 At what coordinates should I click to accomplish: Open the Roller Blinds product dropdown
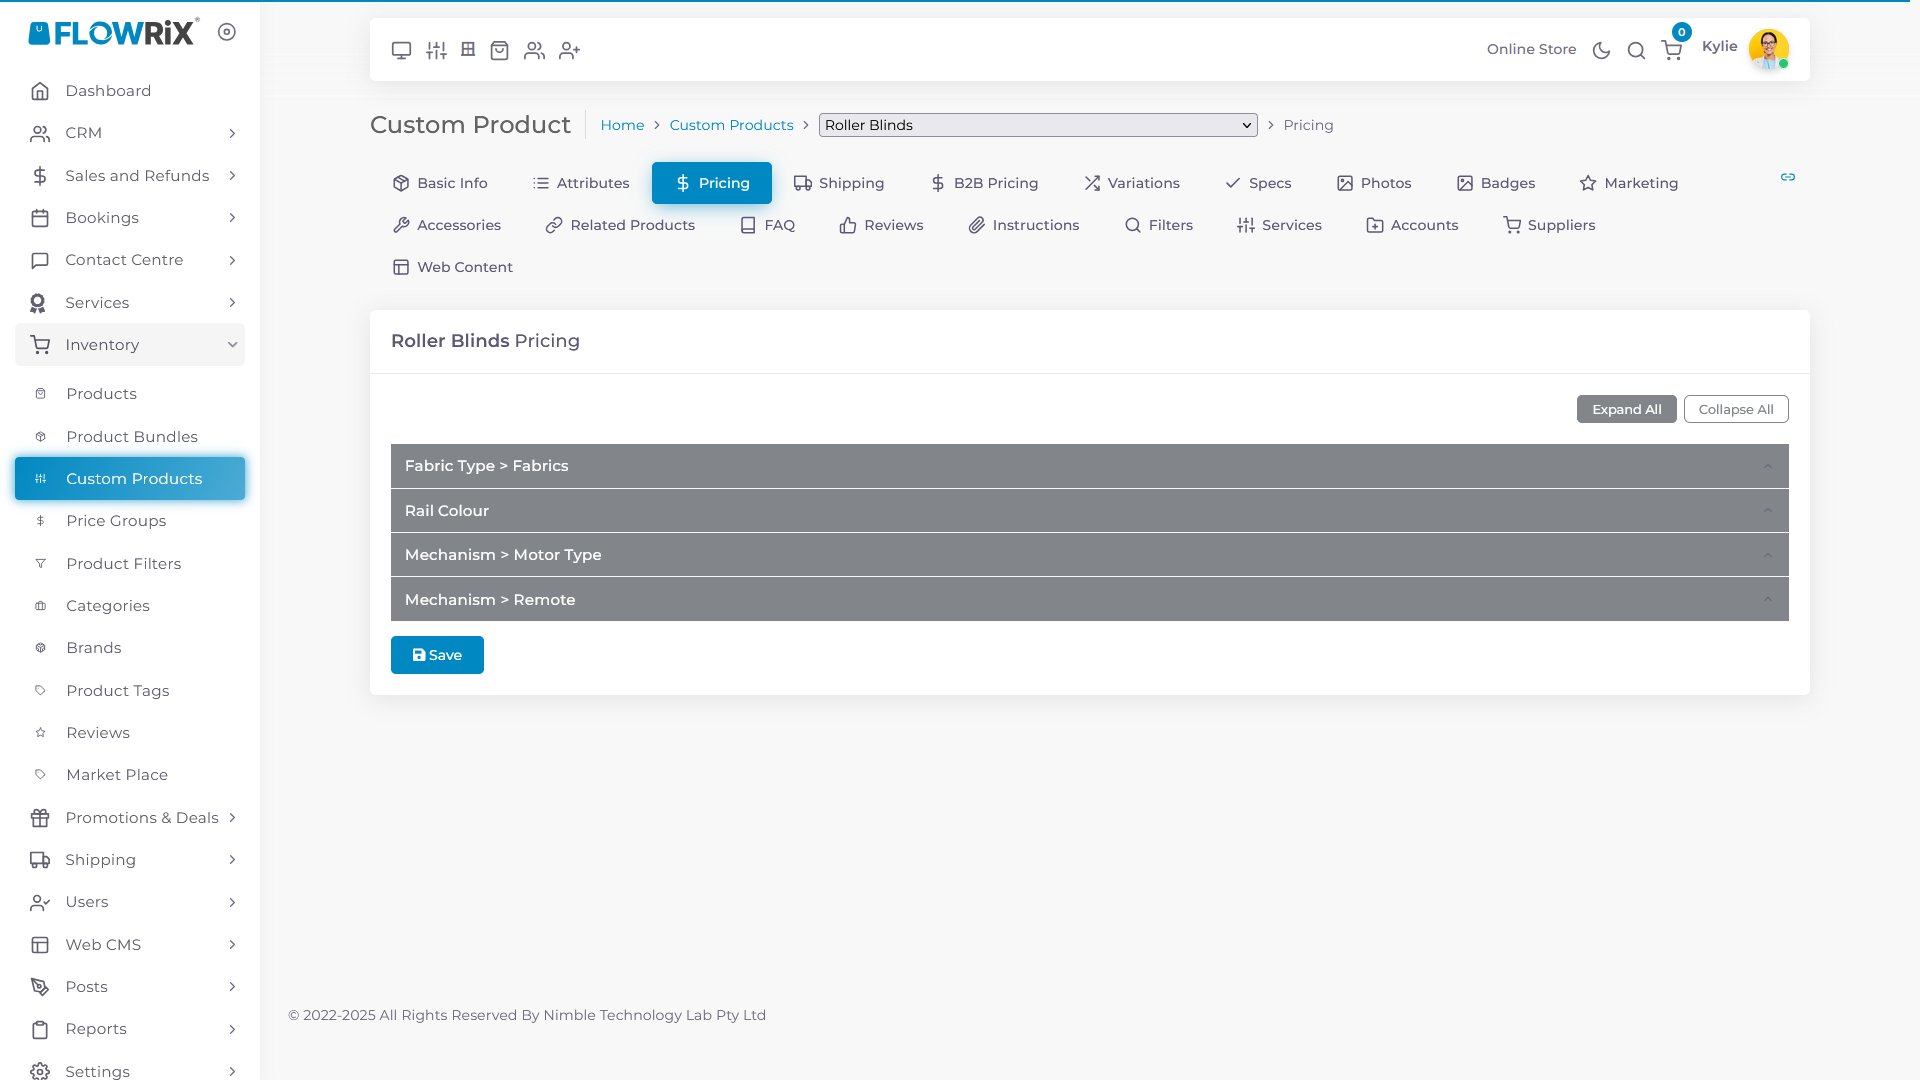point(1037,125)
